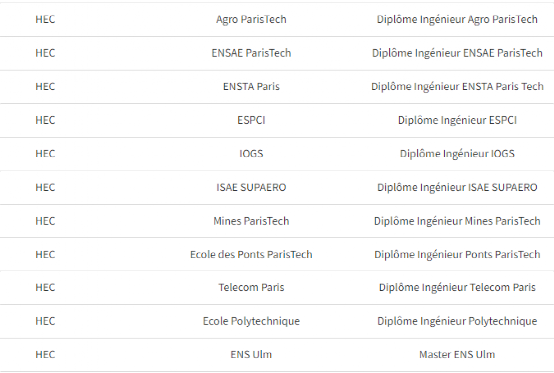Click Diplôme Ingénieur ENSAE ParisTech entry
554x373 pixels.
(457, 53)
